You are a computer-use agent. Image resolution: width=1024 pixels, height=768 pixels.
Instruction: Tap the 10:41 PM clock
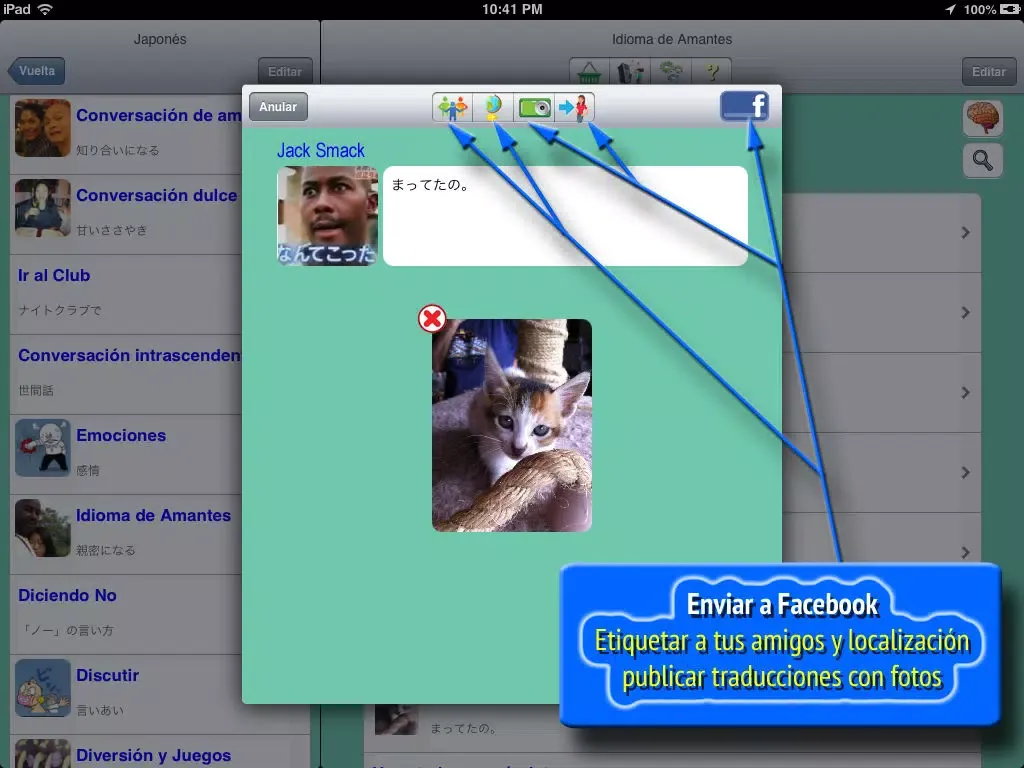(512, 9)
